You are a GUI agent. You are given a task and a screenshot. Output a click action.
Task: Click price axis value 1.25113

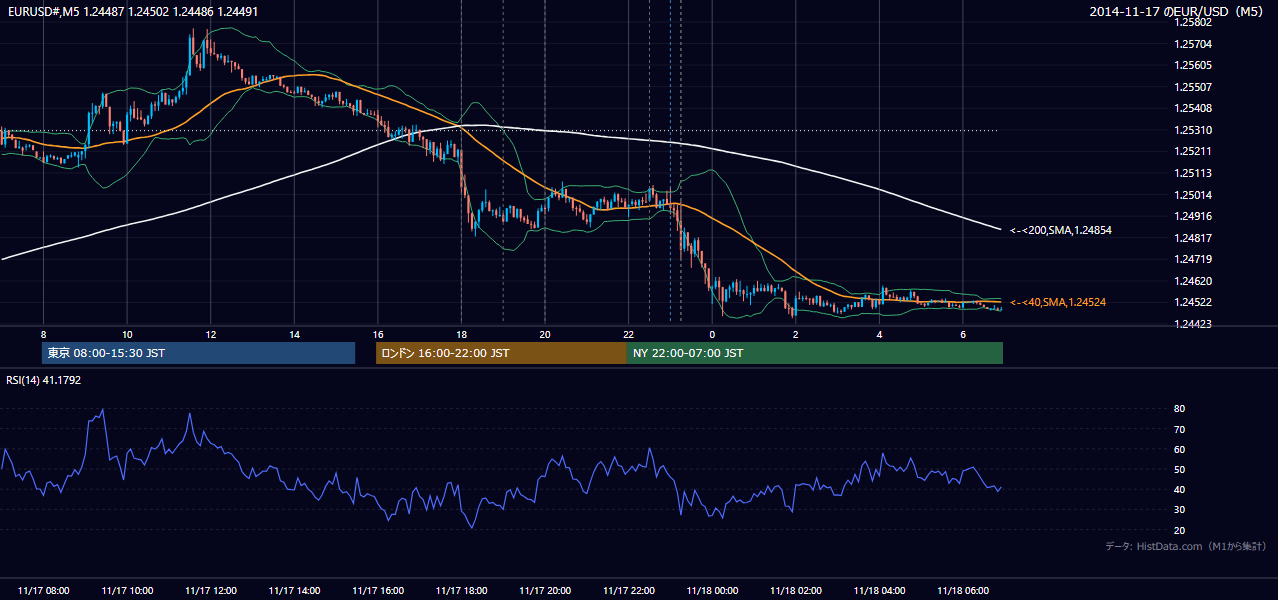tap(1194, 173)
